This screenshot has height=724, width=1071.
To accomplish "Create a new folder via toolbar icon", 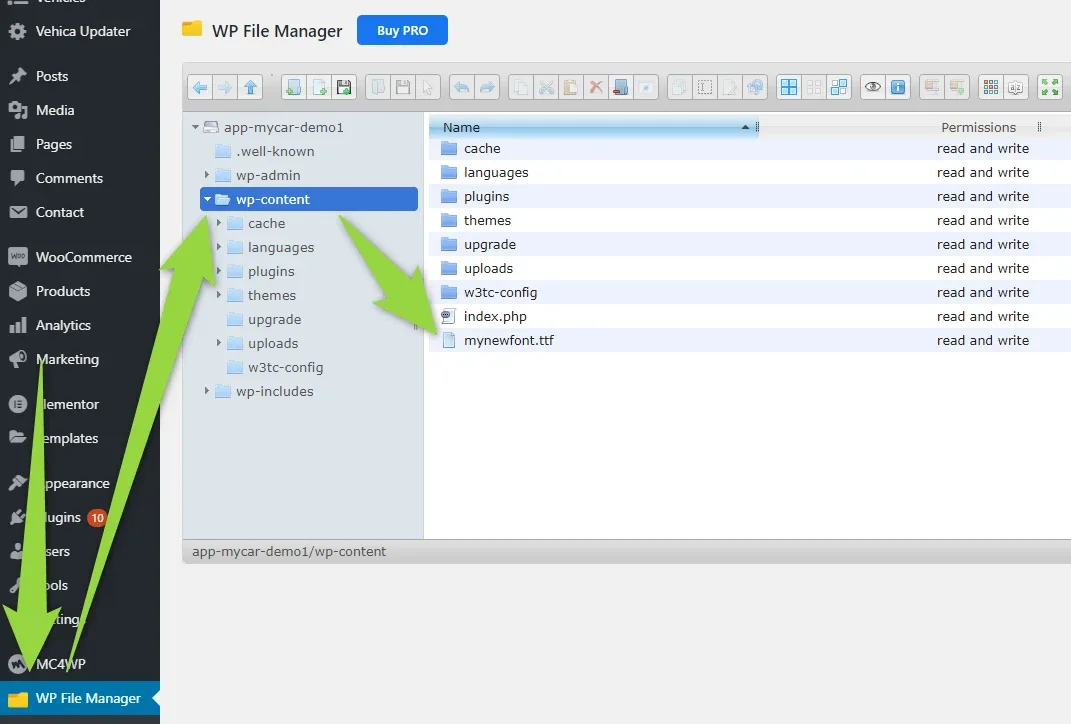I will click(294, 87).
